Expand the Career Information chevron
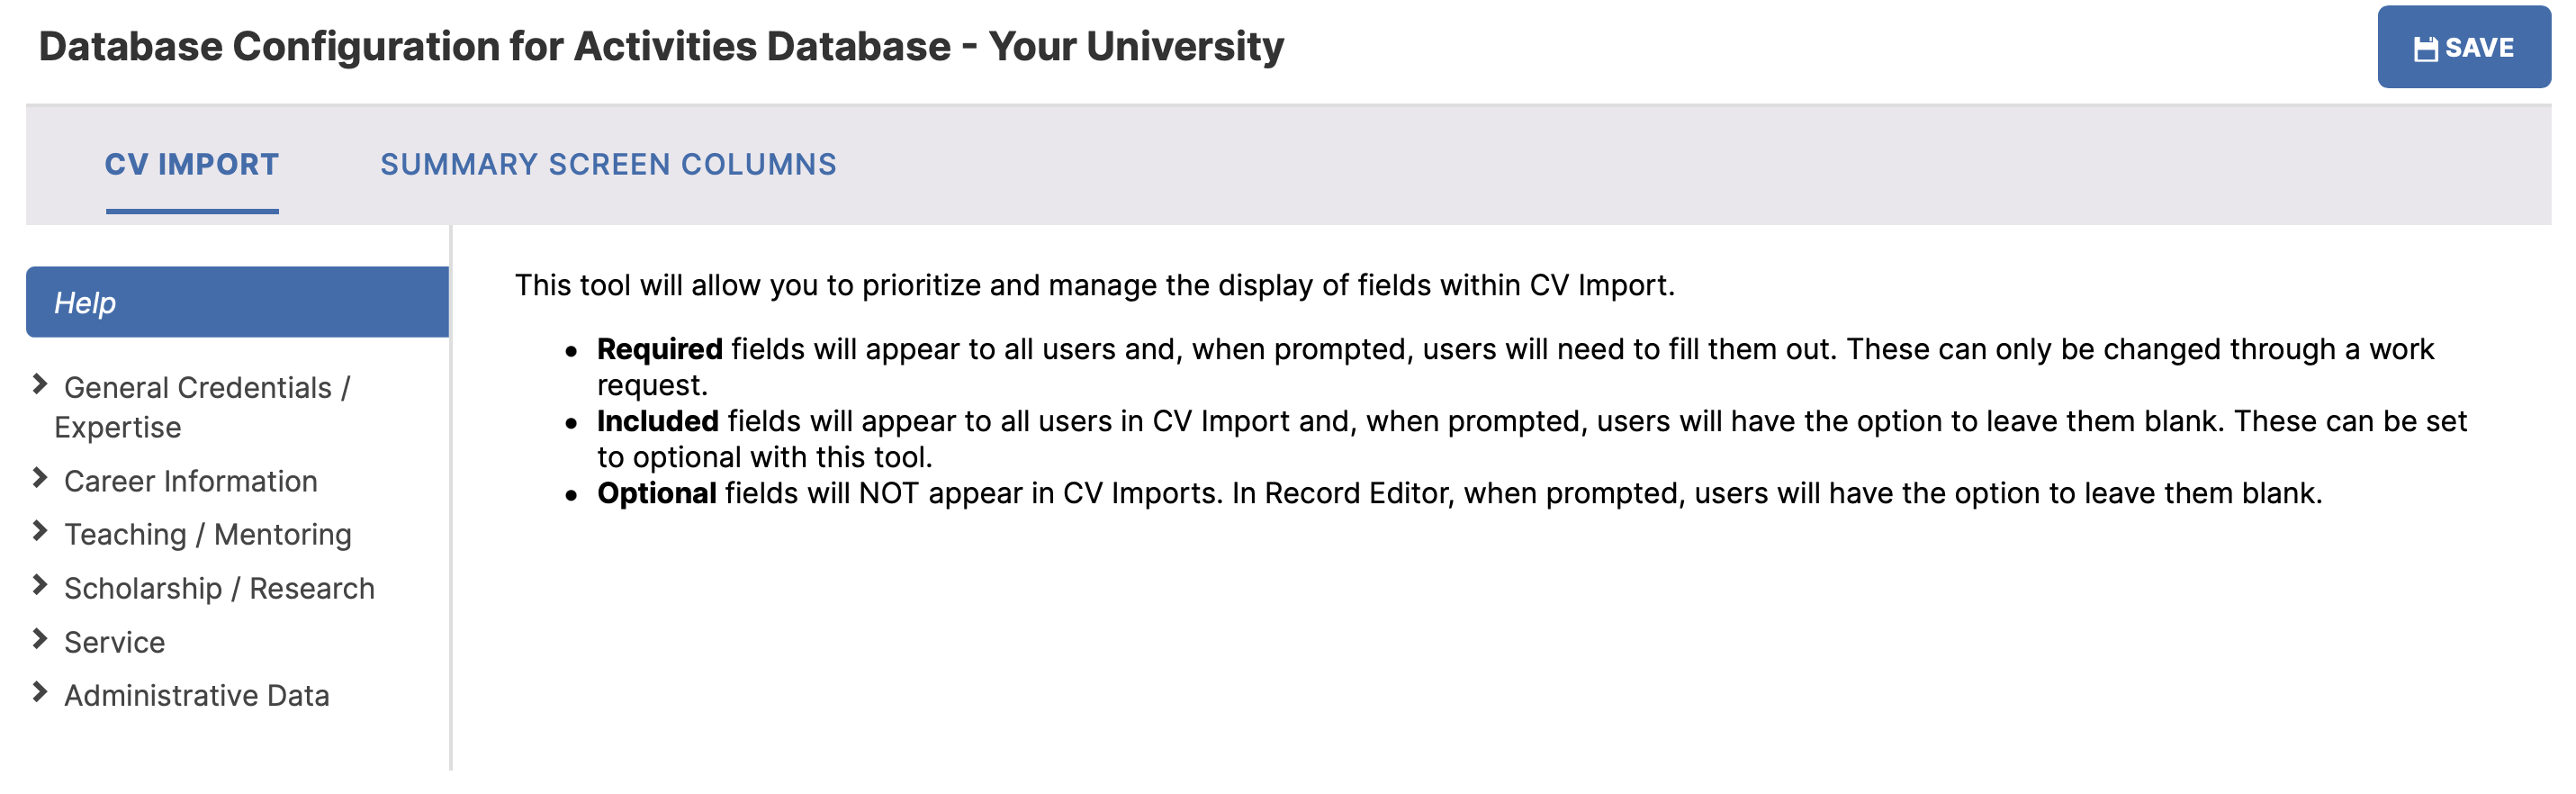2576x794 pixels. [x=40, y=478]
